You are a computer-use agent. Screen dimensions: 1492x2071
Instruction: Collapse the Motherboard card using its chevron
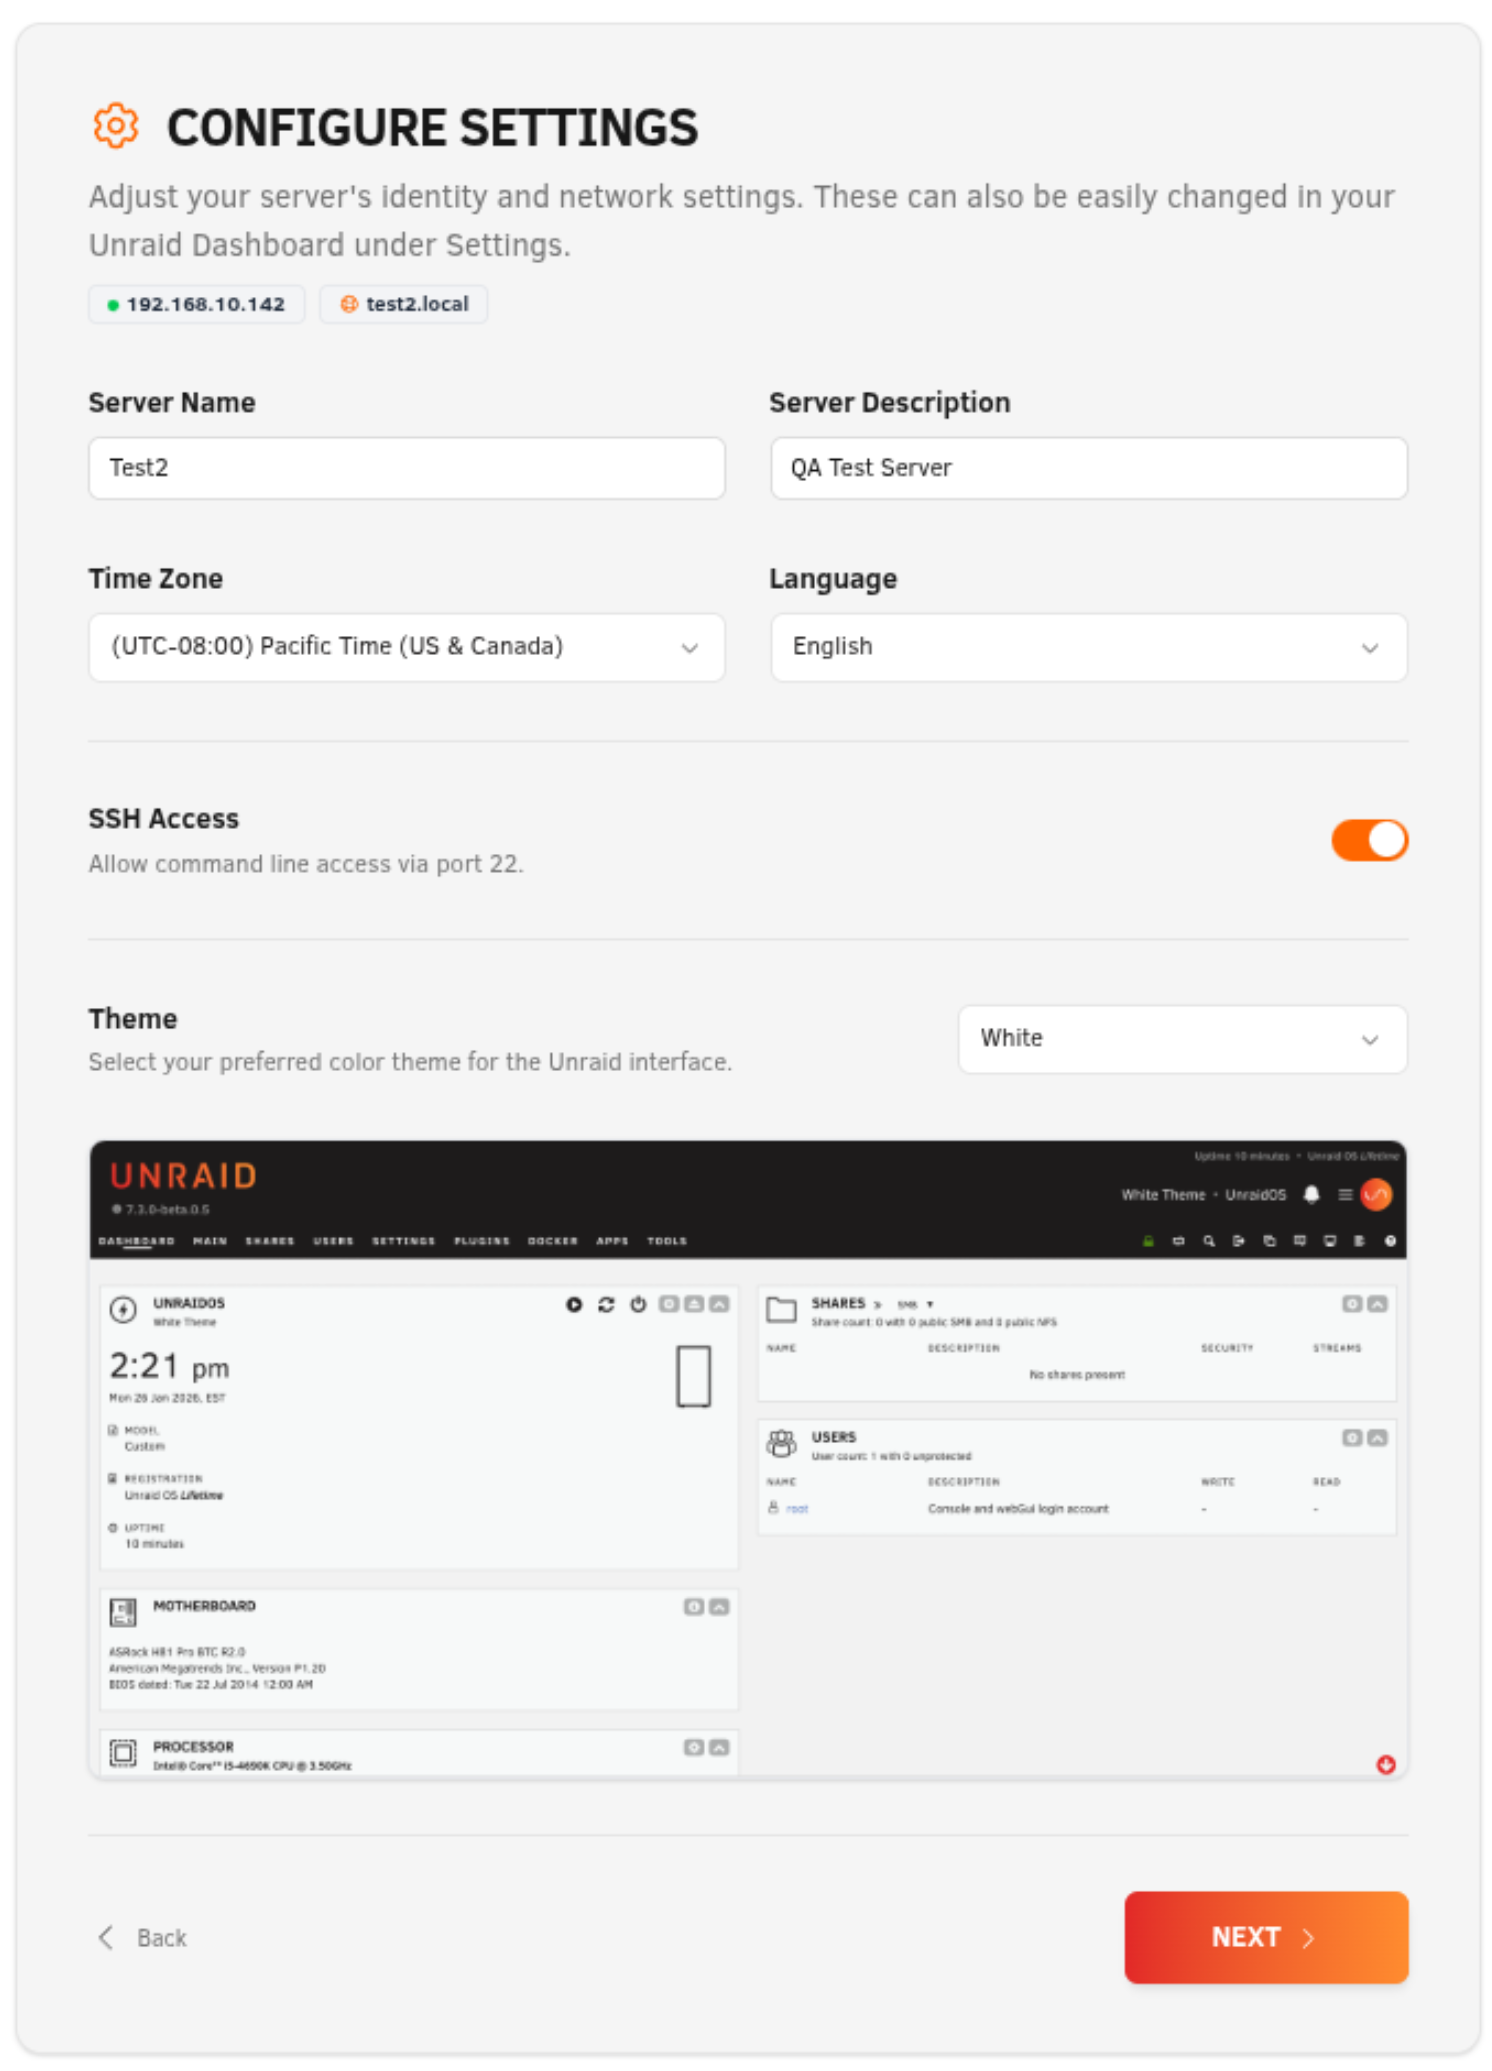tap(719, 1606)
